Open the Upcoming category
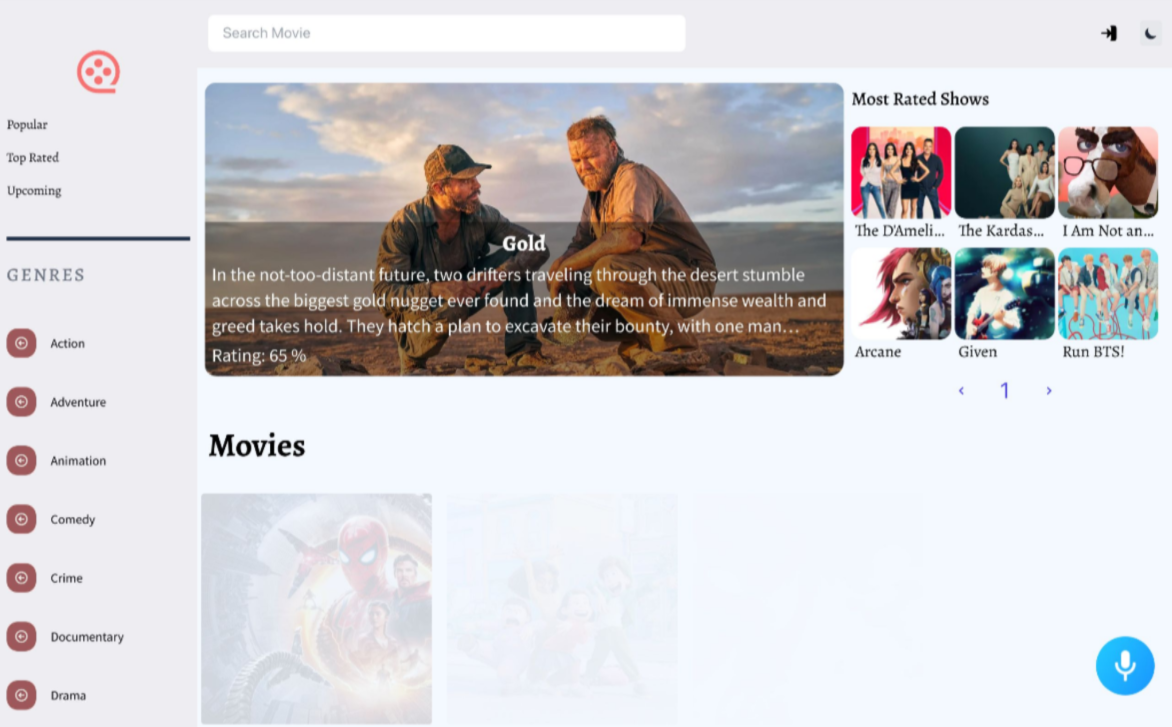Viewport: 1172px width, 727px height. (x=34, y=191)
